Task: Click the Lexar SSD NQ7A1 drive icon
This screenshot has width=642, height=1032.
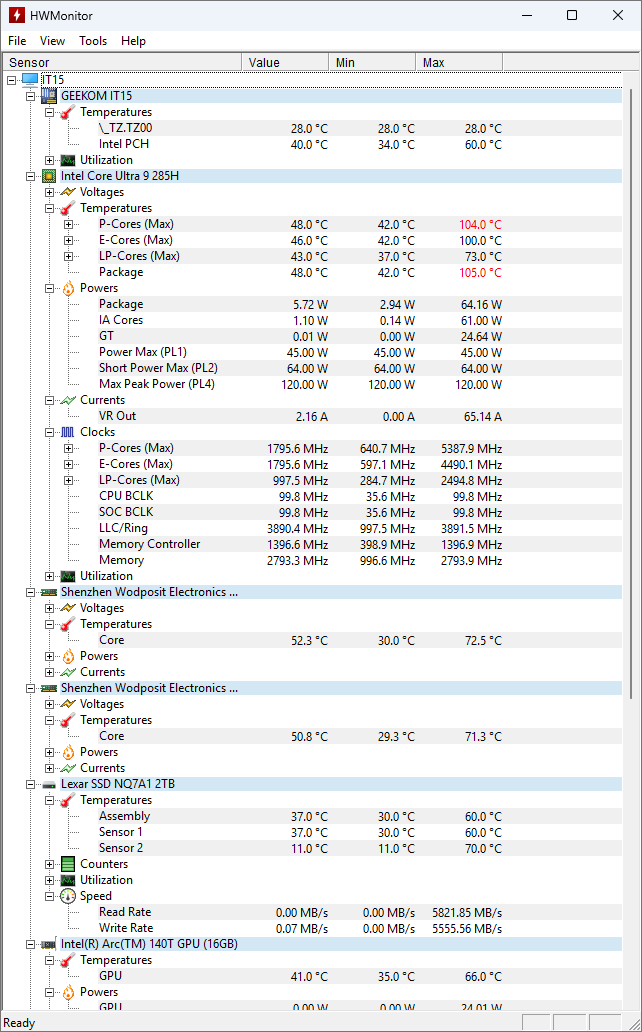Action: [x=48, y=784]
